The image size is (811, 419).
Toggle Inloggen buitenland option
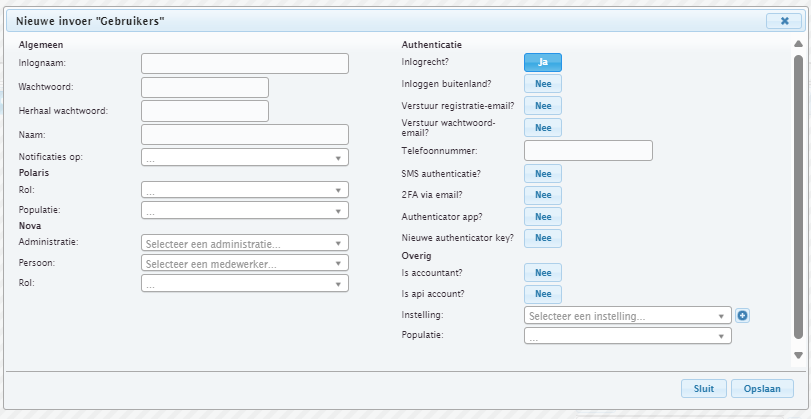[x=543, y=84]
